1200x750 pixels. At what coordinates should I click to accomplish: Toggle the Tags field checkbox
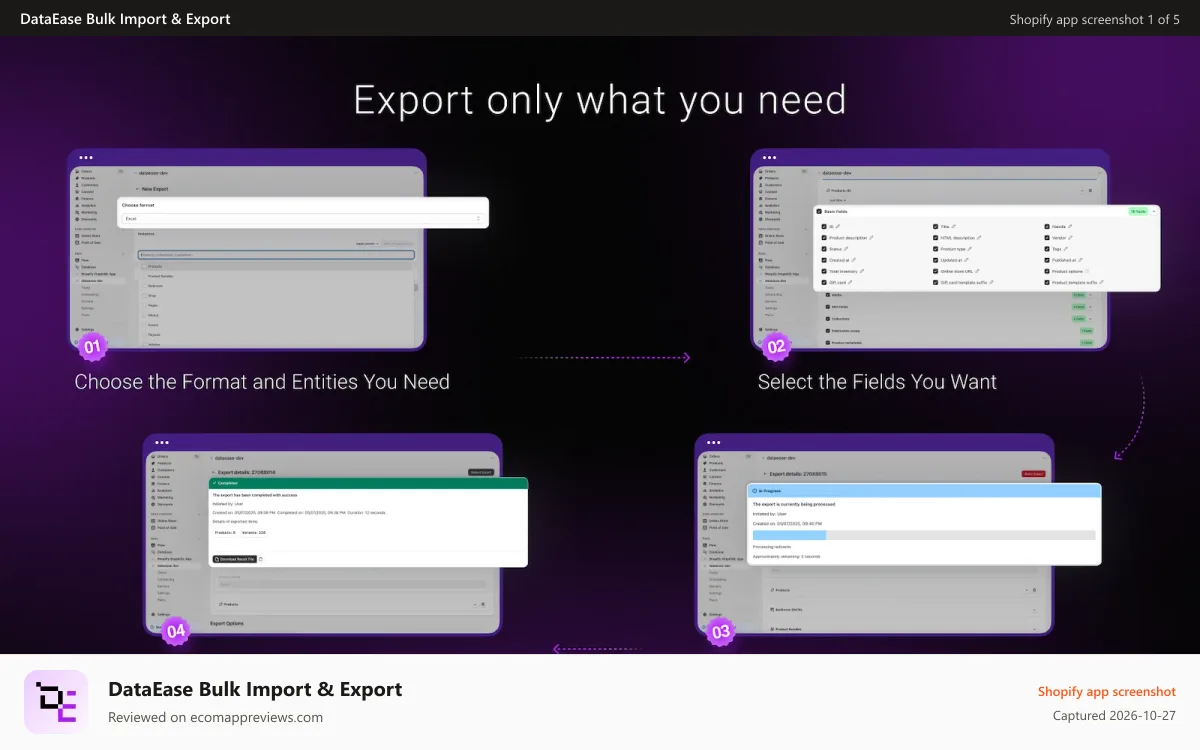pyautogui.click(x=1047, y=249)
